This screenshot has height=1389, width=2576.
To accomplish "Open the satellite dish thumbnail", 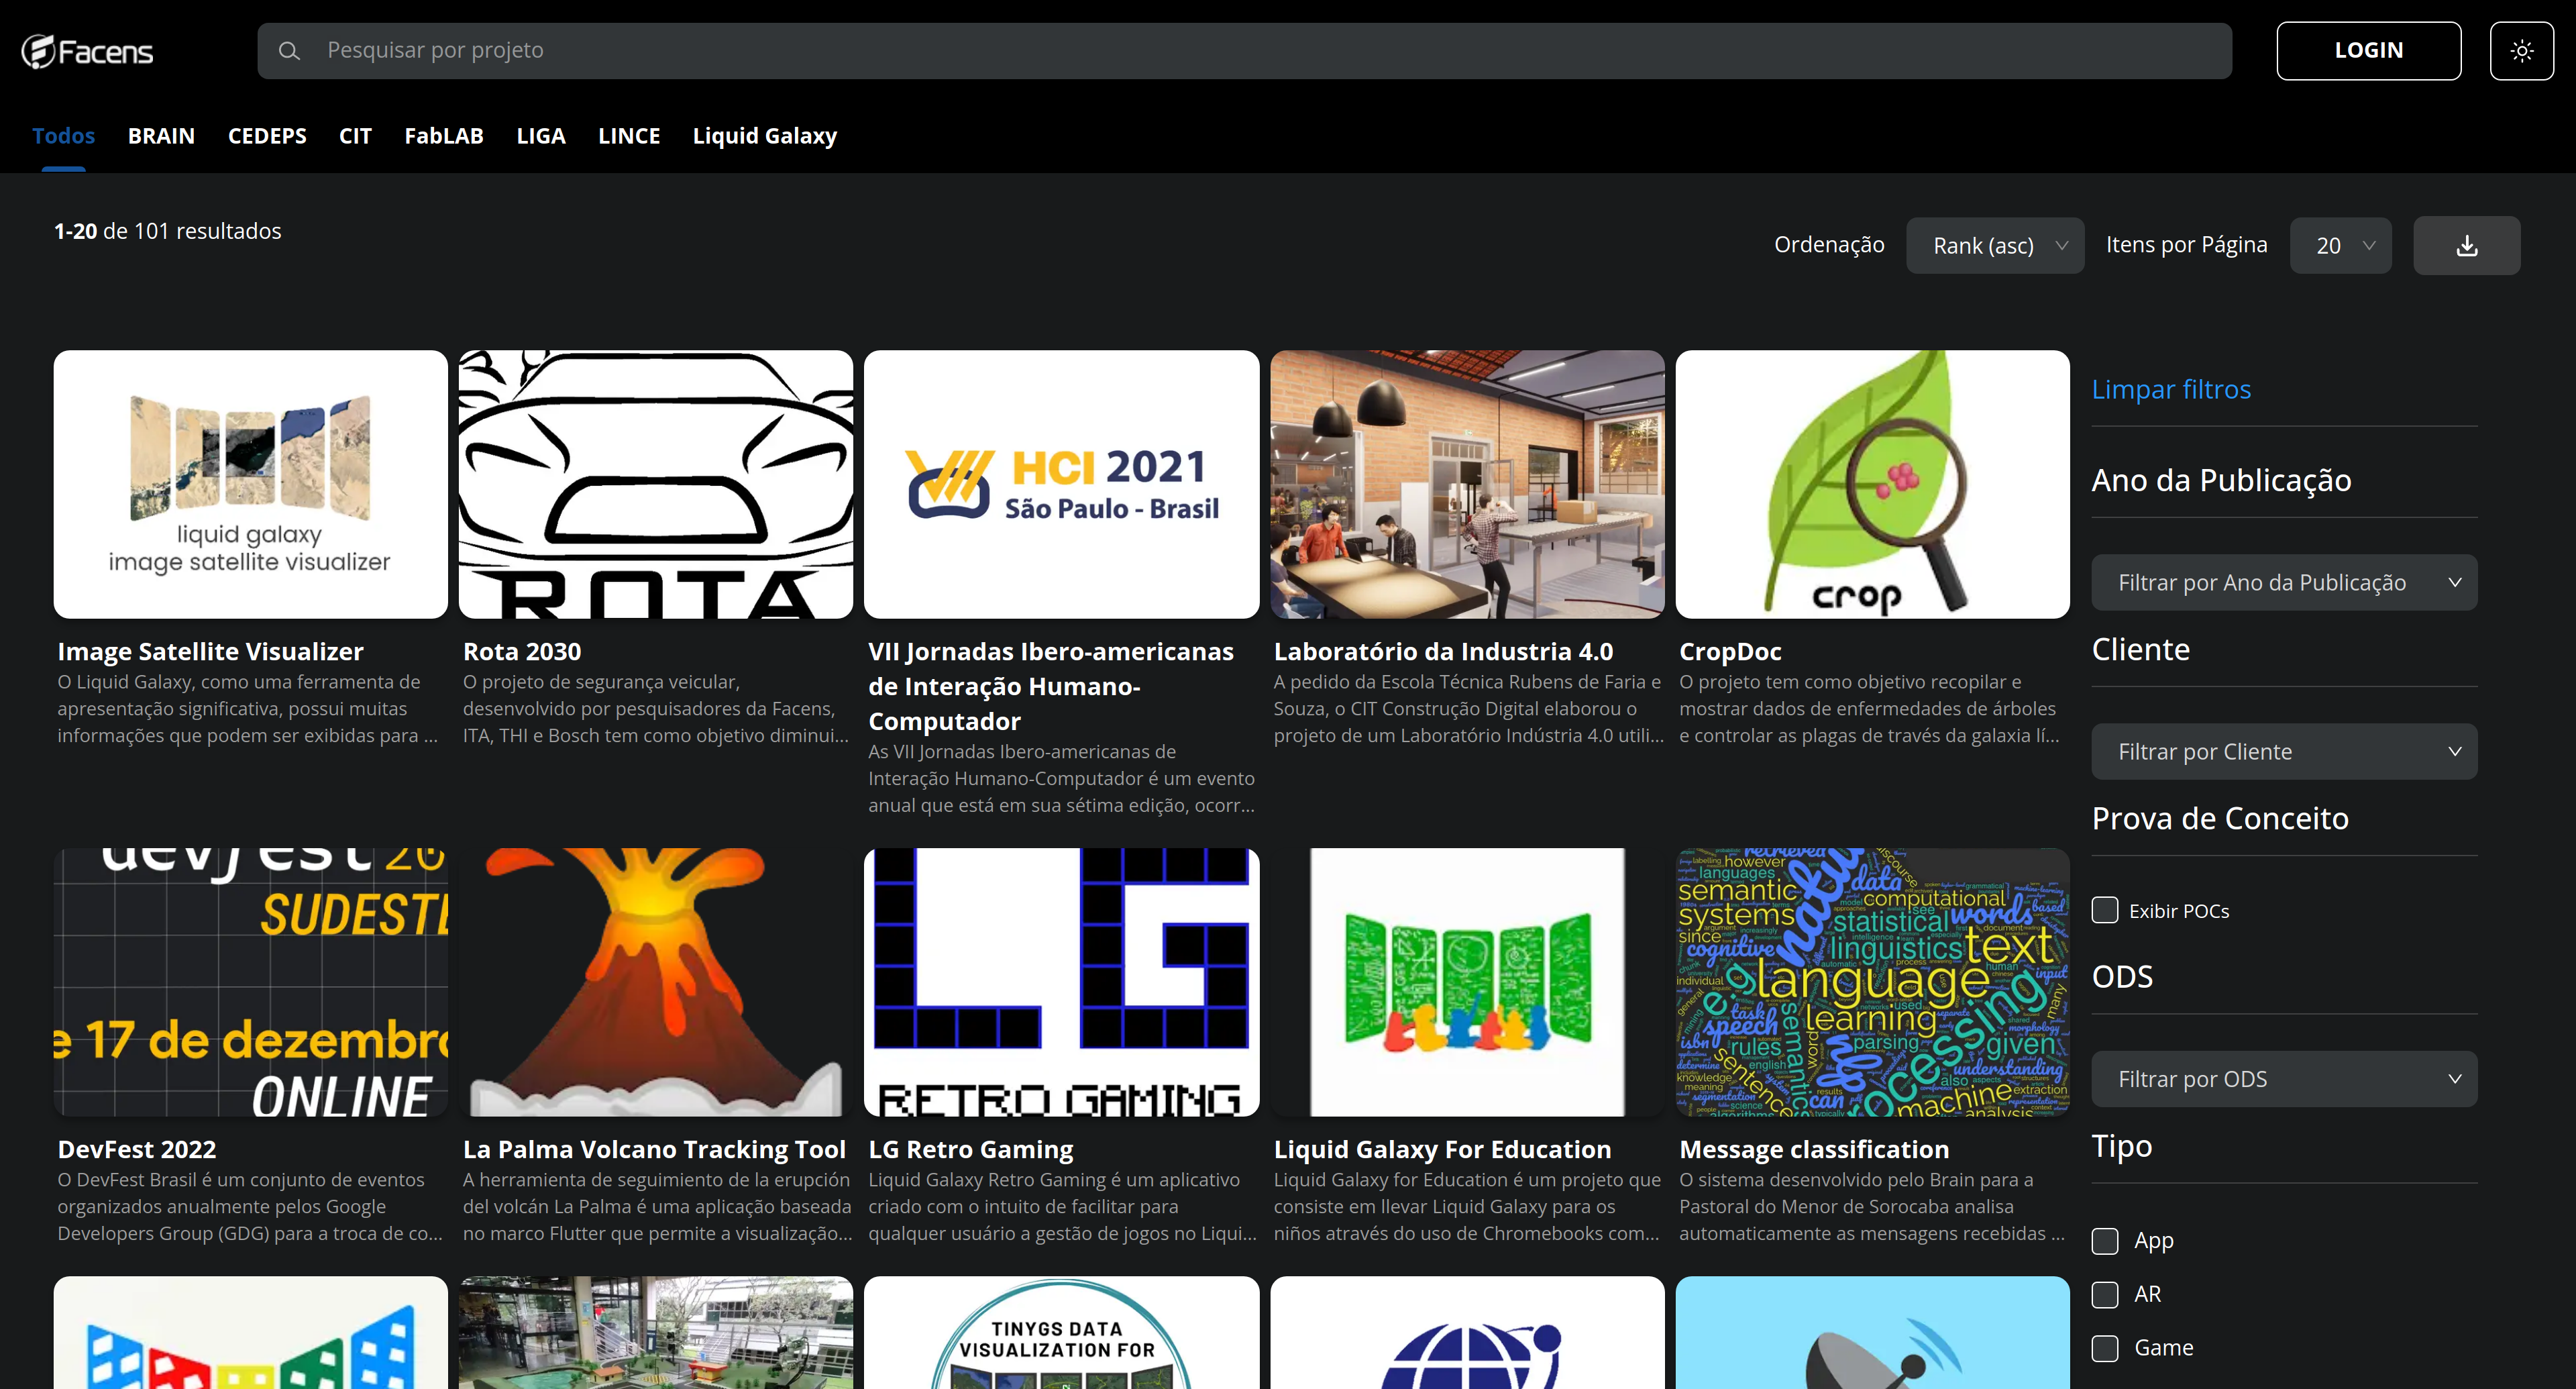I will 1872,1332.
